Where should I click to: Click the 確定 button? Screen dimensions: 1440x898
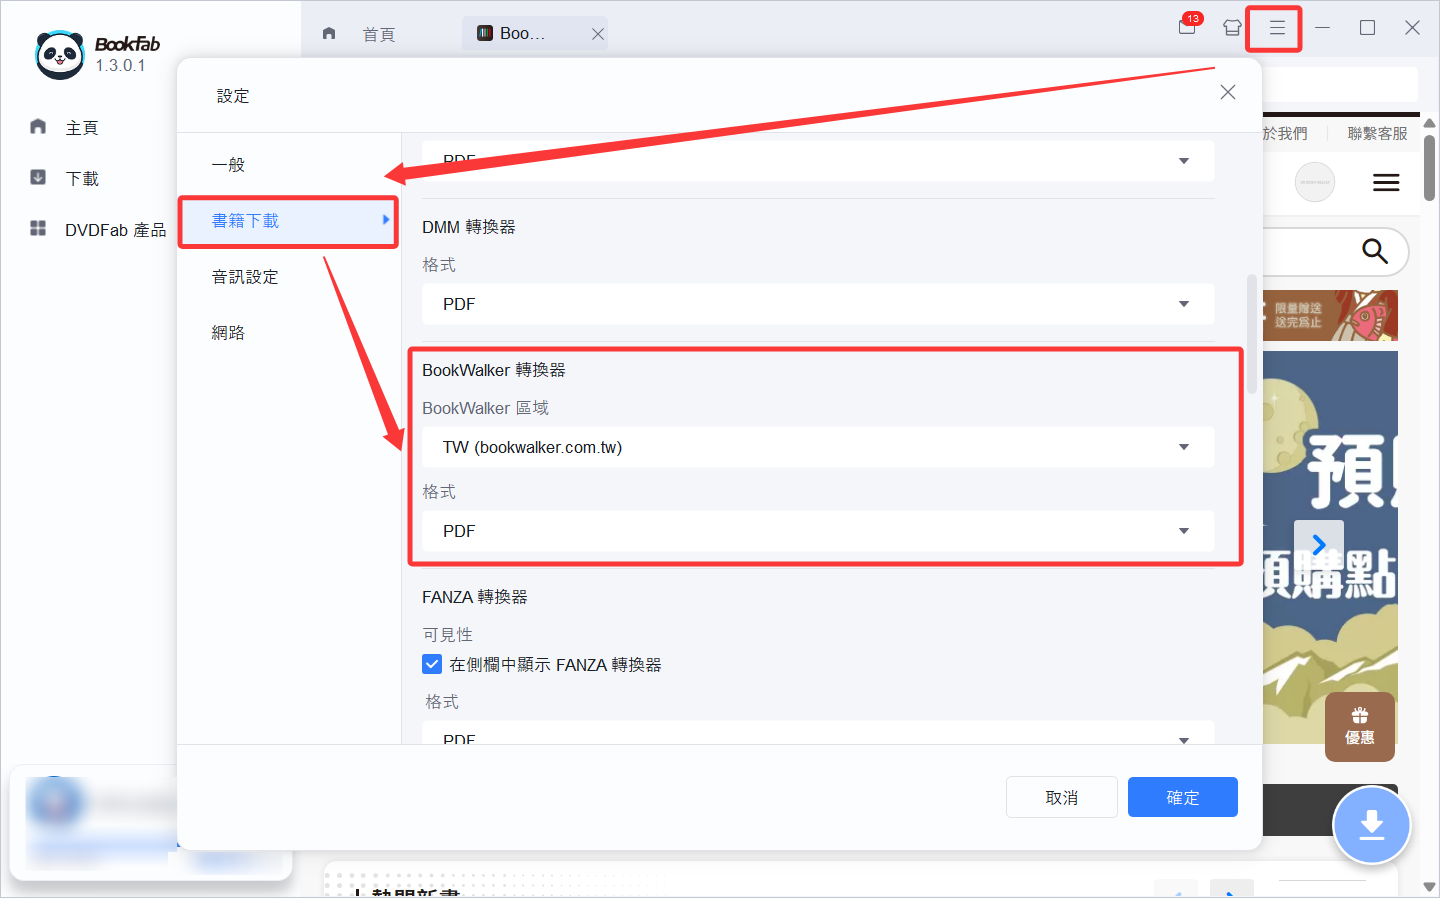1183,797
